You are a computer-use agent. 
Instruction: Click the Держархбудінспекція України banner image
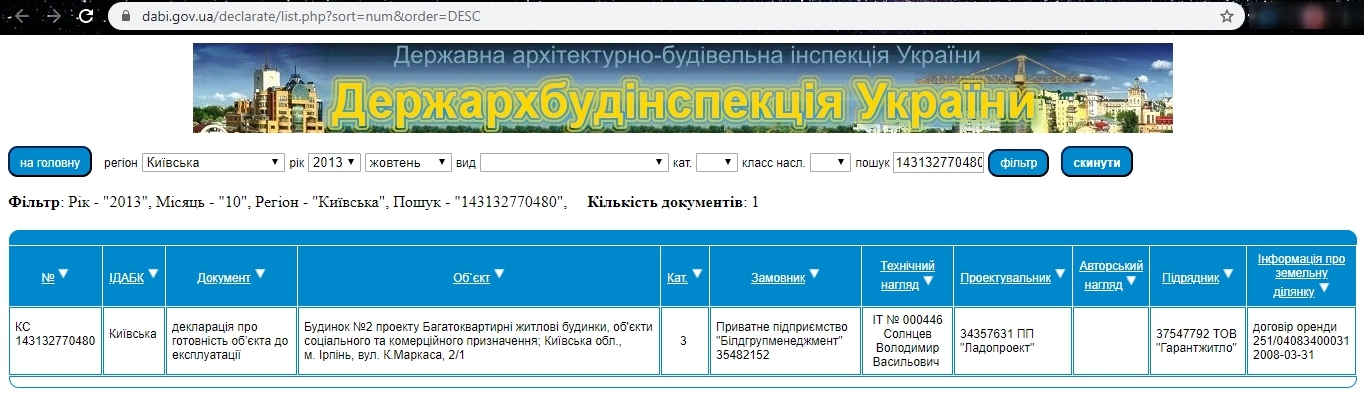click(x=682, y=88)
